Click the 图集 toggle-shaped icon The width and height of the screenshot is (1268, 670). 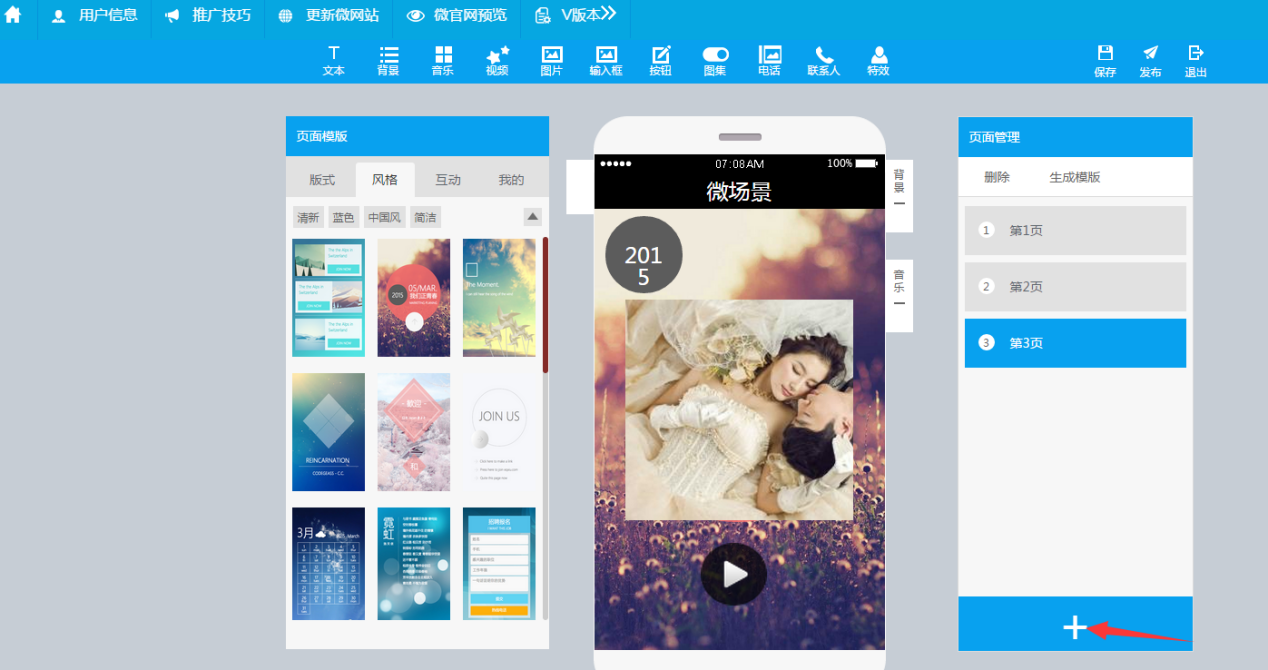pyautogui.click(x=715, y=60)
